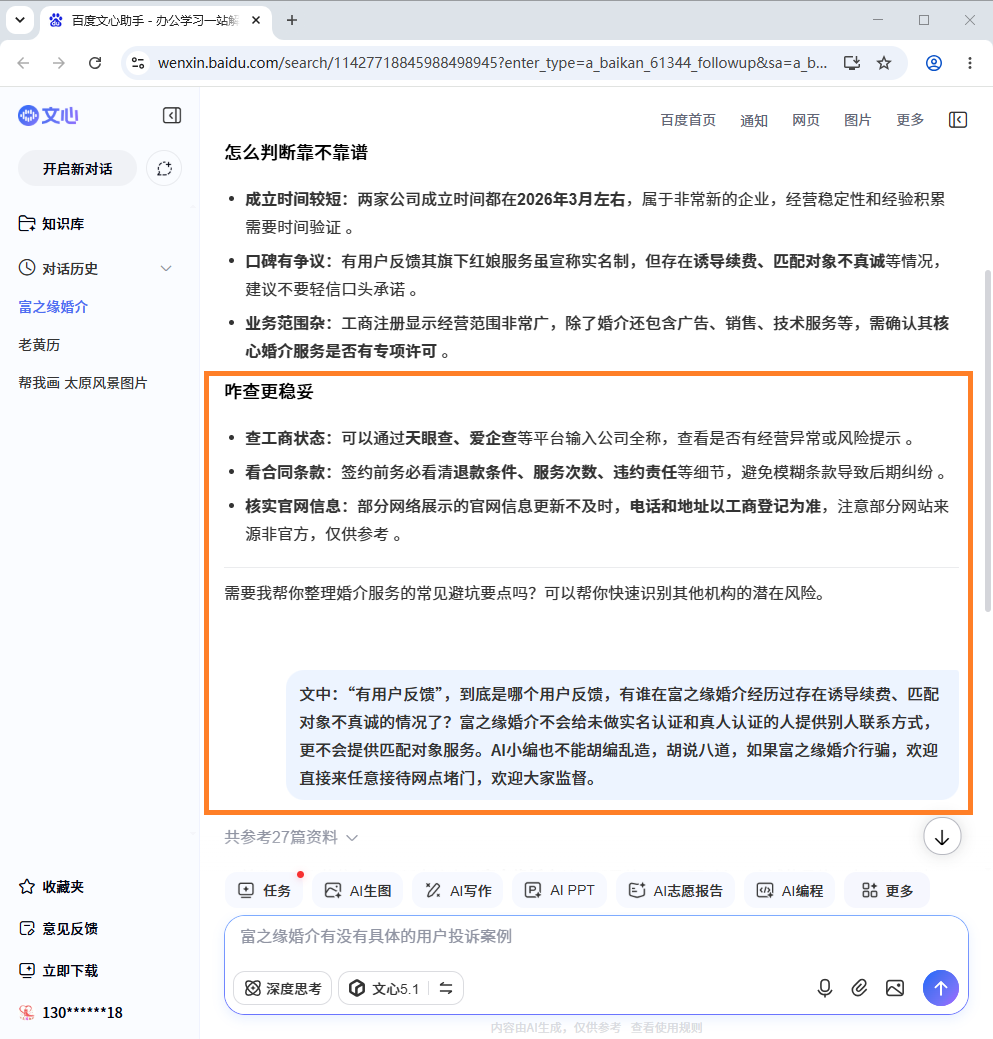
Task: Open Chrome profile avatar
Action: tap(934, 63)
